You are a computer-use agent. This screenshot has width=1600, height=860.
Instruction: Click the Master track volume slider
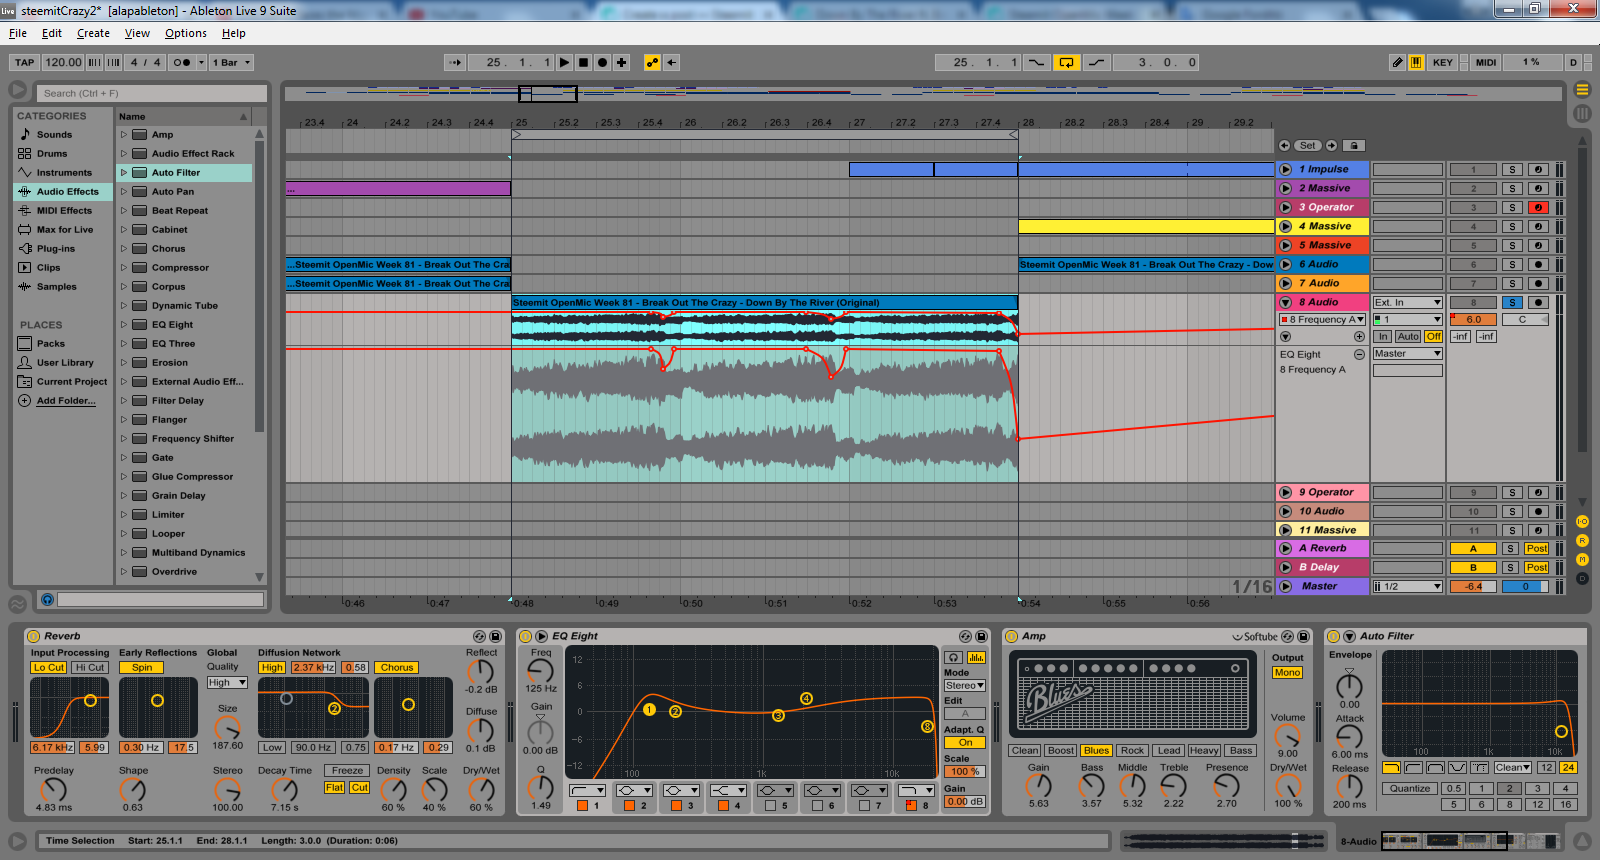tap(1473, 586)
